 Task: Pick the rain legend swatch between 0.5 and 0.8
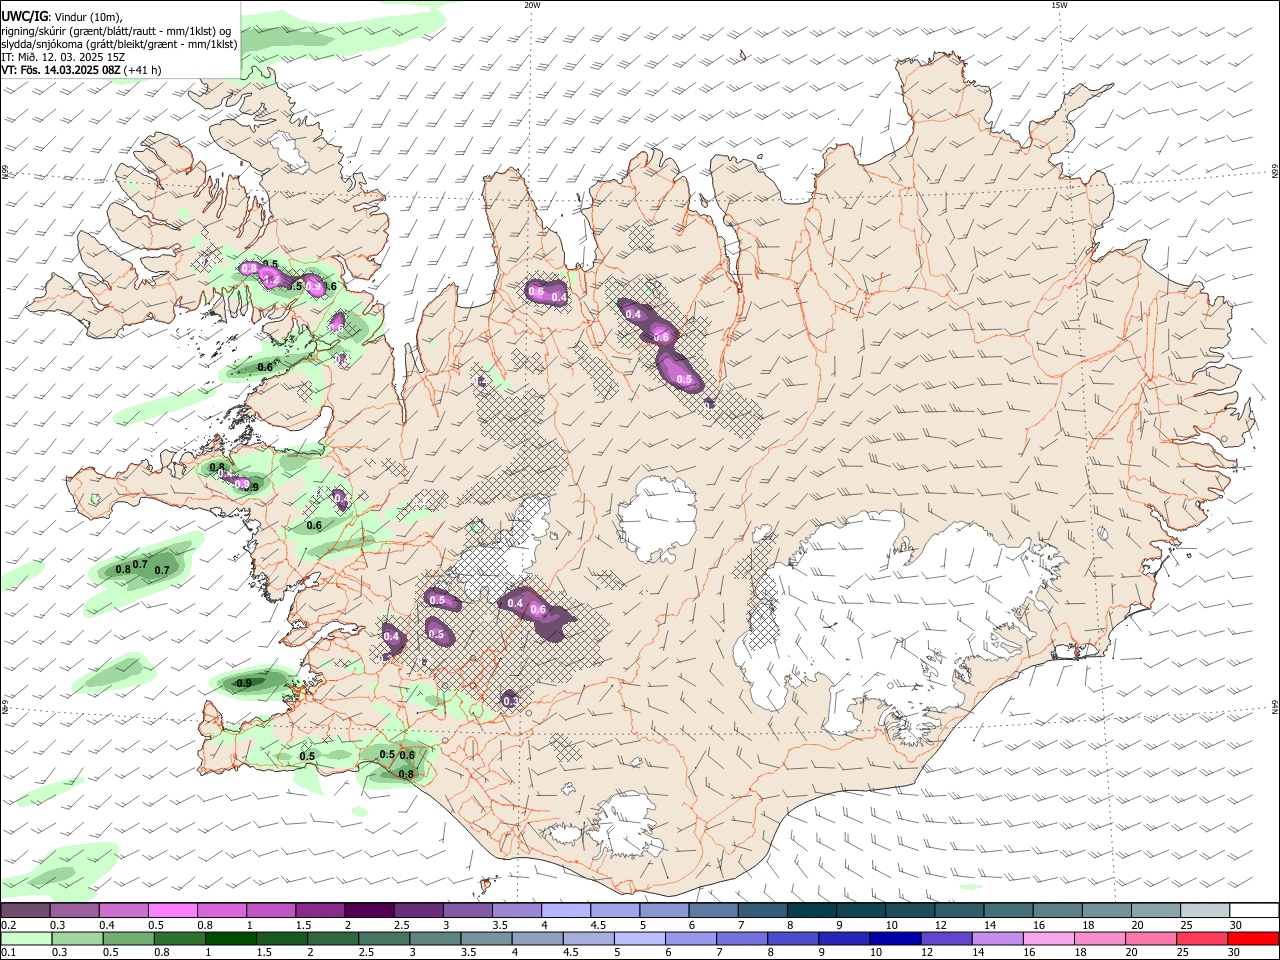tap(128, 938)
